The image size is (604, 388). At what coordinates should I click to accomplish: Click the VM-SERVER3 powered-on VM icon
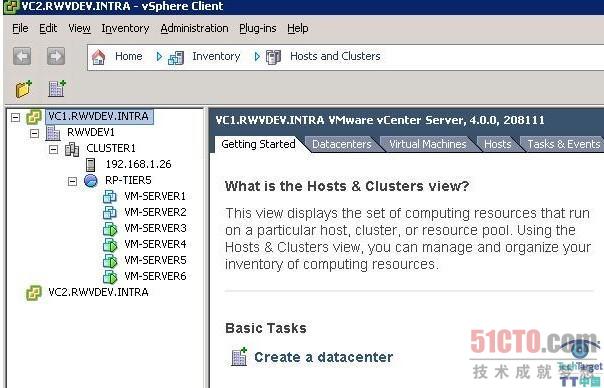tap(110, 228)
